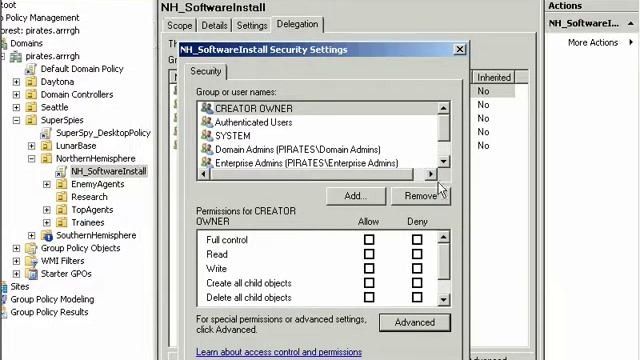Click the Authenticated Users group icon
640x360 pixels.
207,122
